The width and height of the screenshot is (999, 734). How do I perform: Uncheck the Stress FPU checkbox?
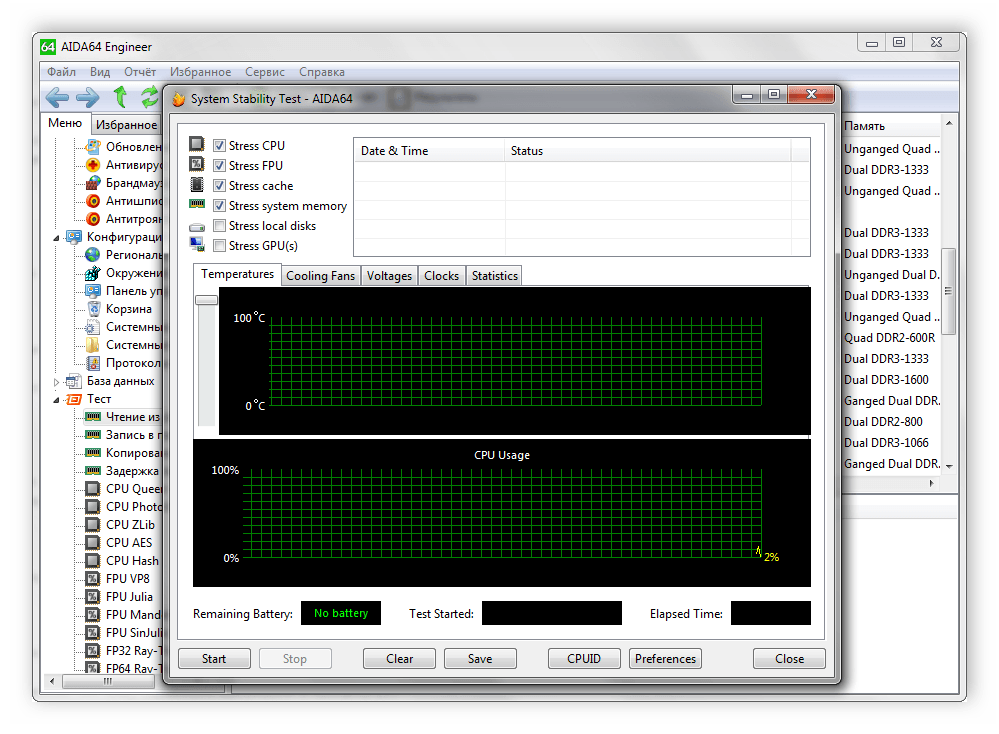[219, 166]
